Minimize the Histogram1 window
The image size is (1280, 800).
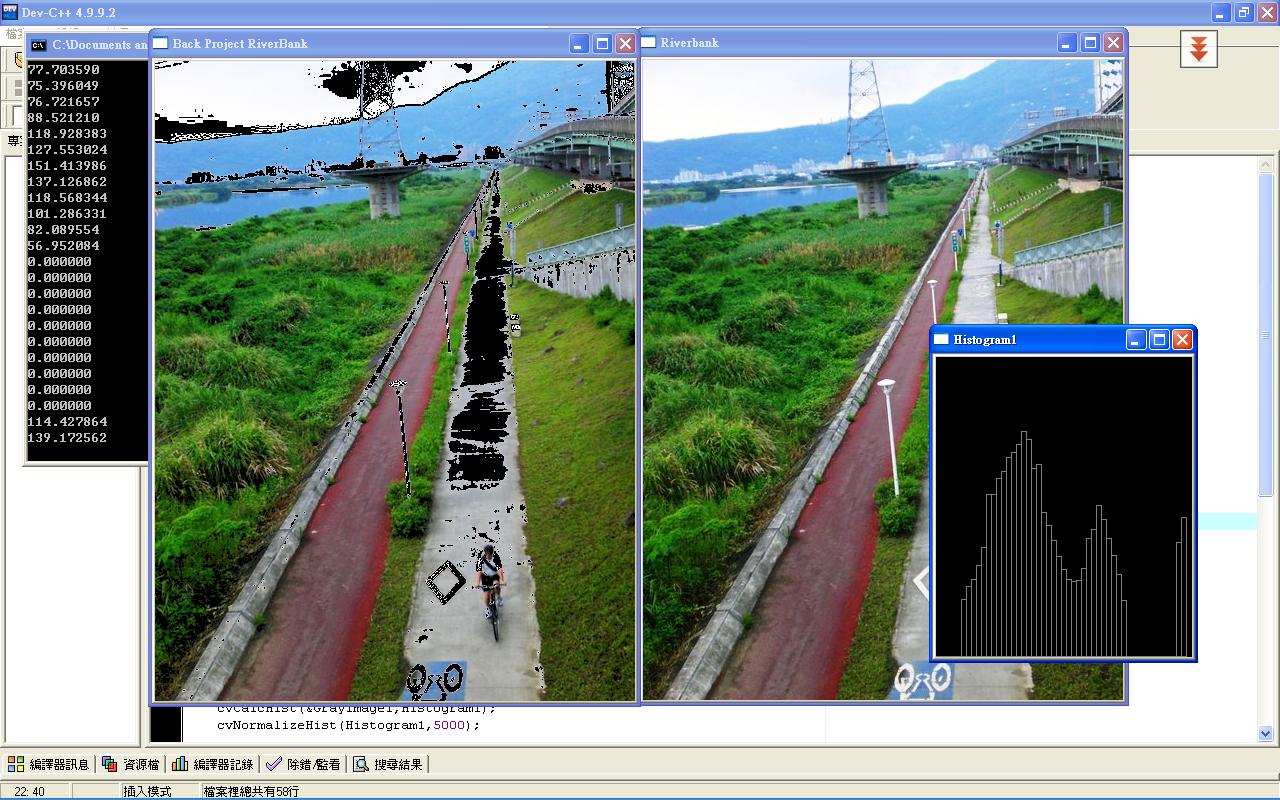click(1136, 340)
